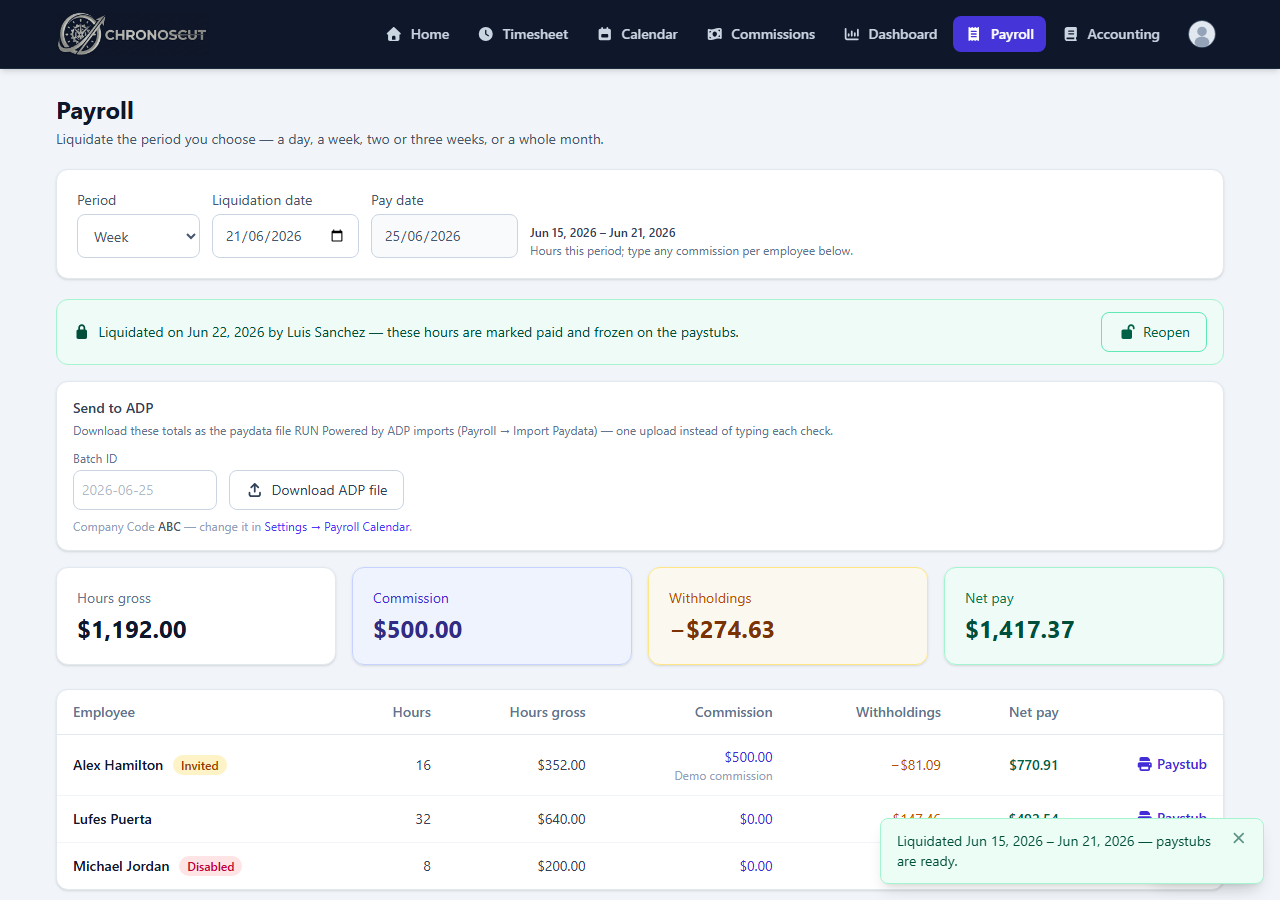Open the Calendar nav item
Image resolution: width=1280 pixels, height=900 pixels.
[638, 34]
